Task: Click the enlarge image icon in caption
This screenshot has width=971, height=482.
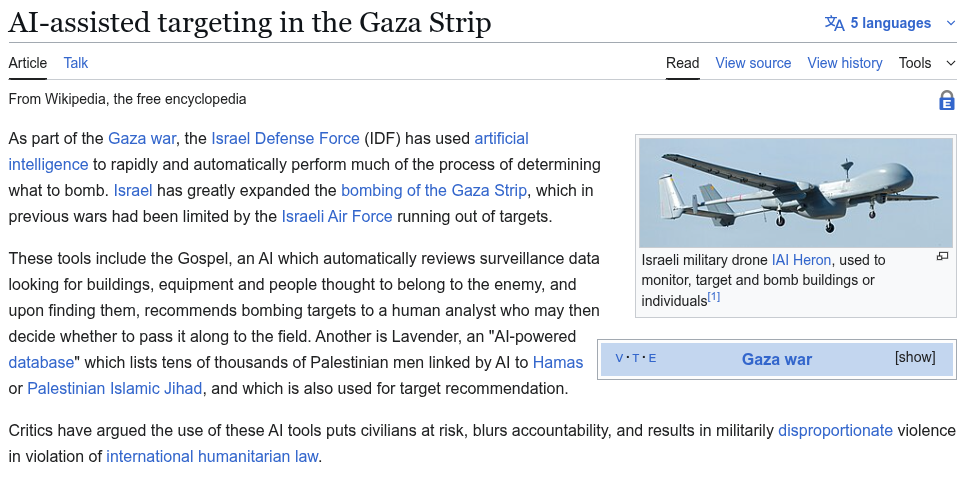Action: [942, 257]
